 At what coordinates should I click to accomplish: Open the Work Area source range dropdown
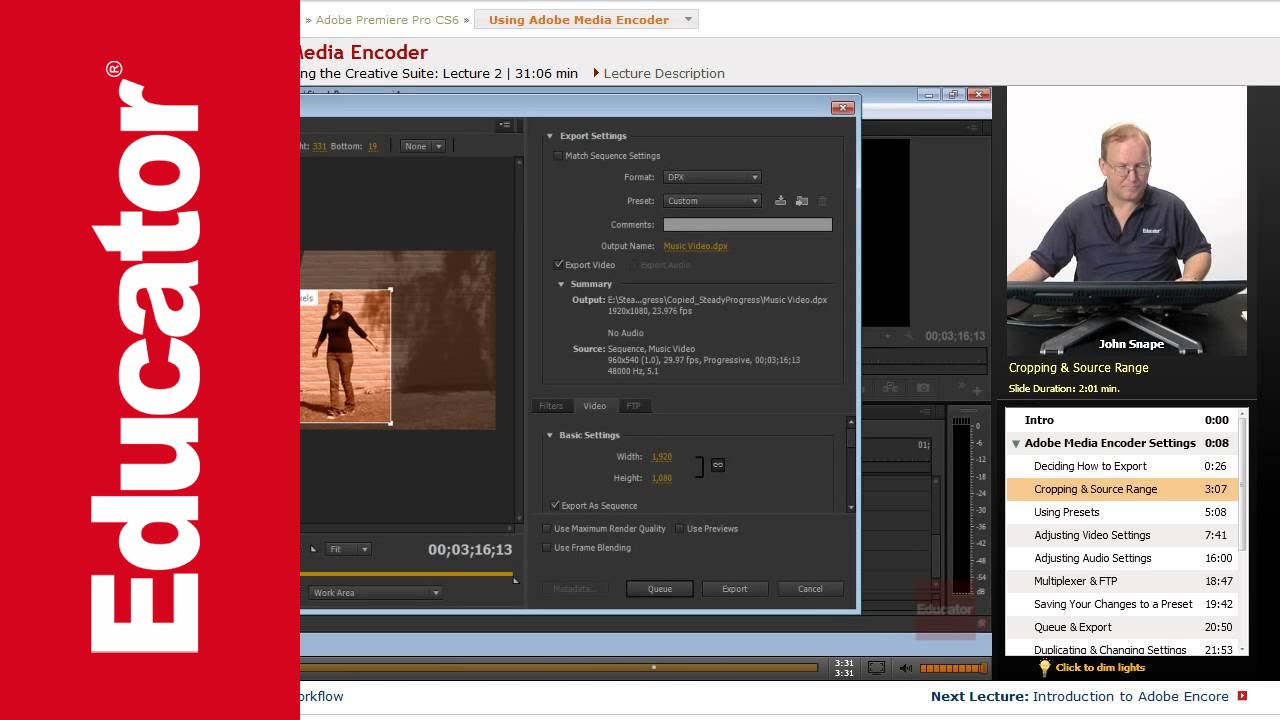click(376, 593)
